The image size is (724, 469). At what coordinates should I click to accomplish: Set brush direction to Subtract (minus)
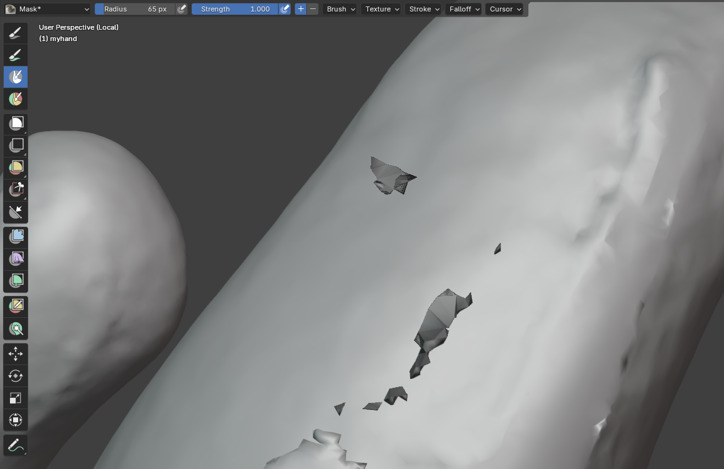pos(313,9)
